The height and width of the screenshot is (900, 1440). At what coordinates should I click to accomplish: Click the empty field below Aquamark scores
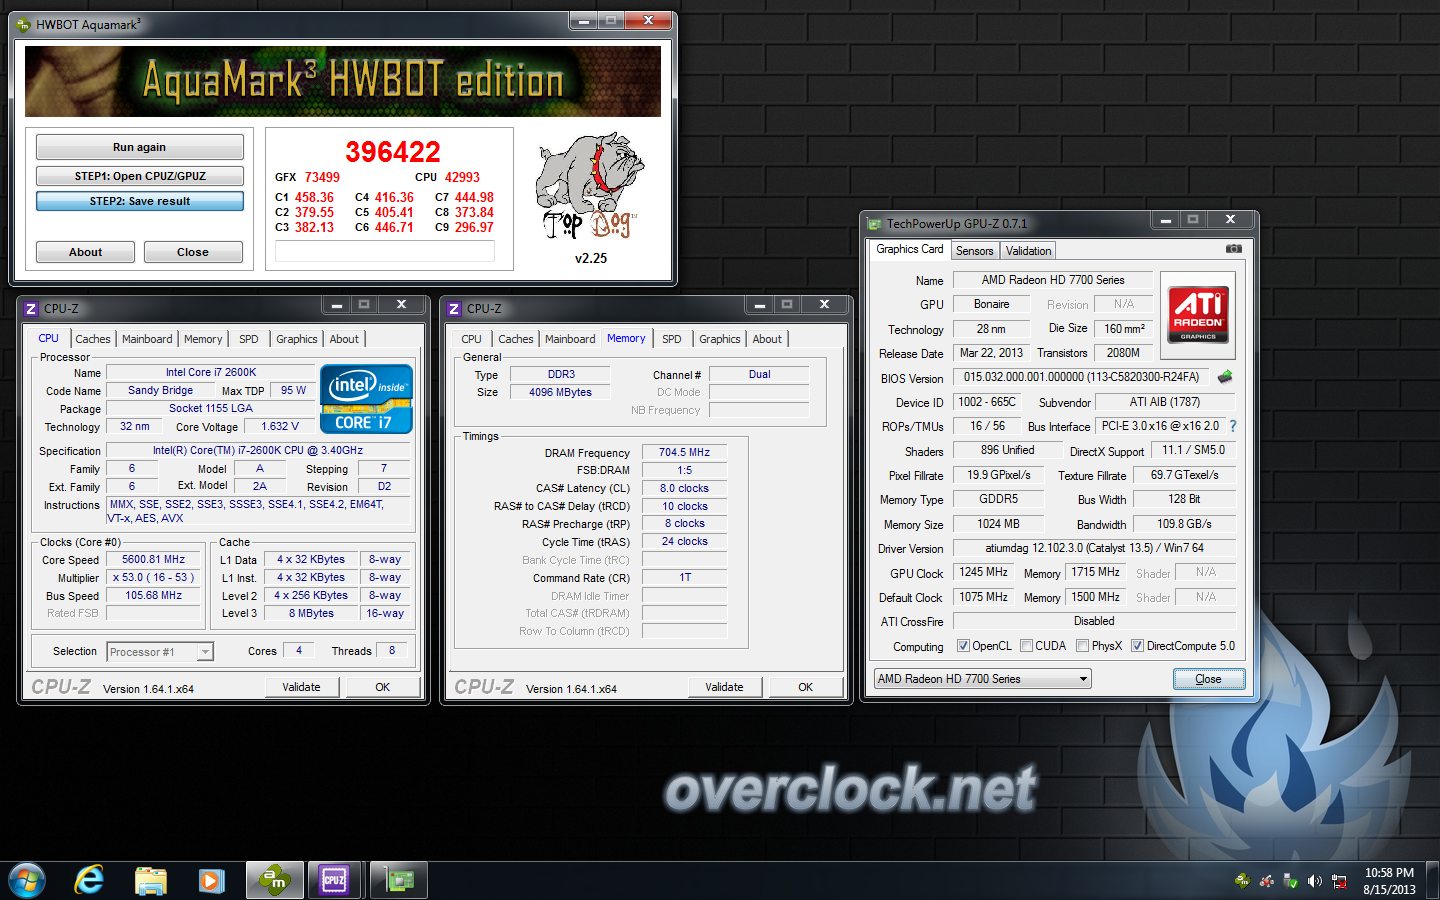click(x=385, y=252)
